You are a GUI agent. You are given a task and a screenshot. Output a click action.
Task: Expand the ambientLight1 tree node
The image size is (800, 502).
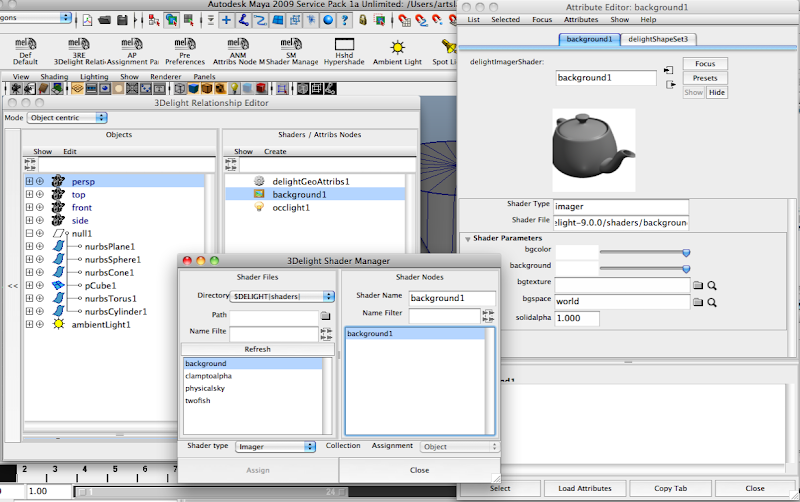pyautogui.click(x=30, y=324)
